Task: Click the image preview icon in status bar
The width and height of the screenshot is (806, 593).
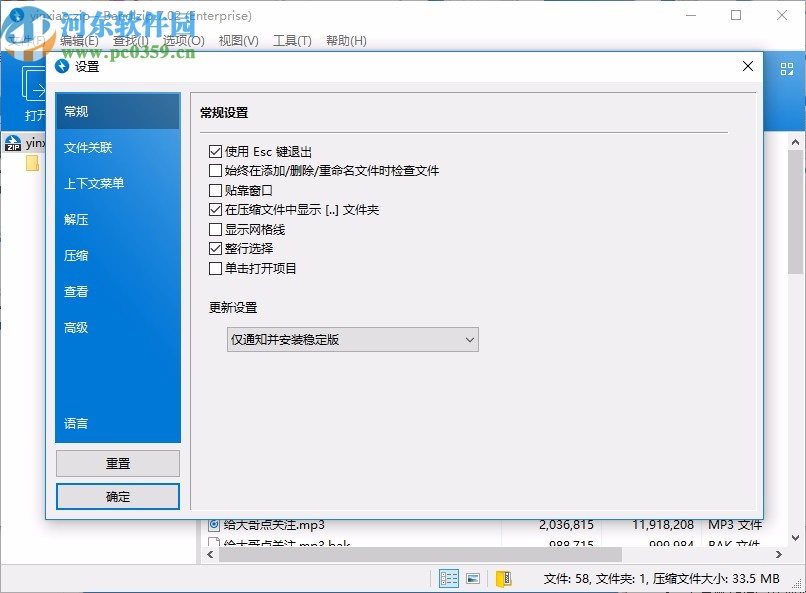Action: [473, 578]
